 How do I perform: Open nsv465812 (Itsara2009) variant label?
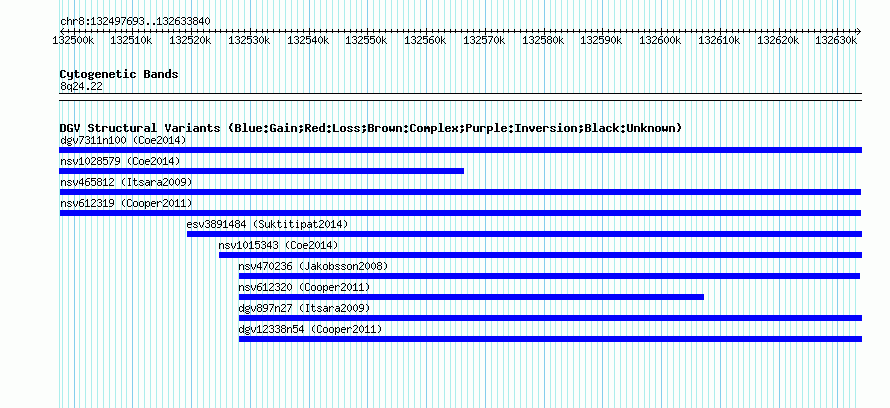126,182
